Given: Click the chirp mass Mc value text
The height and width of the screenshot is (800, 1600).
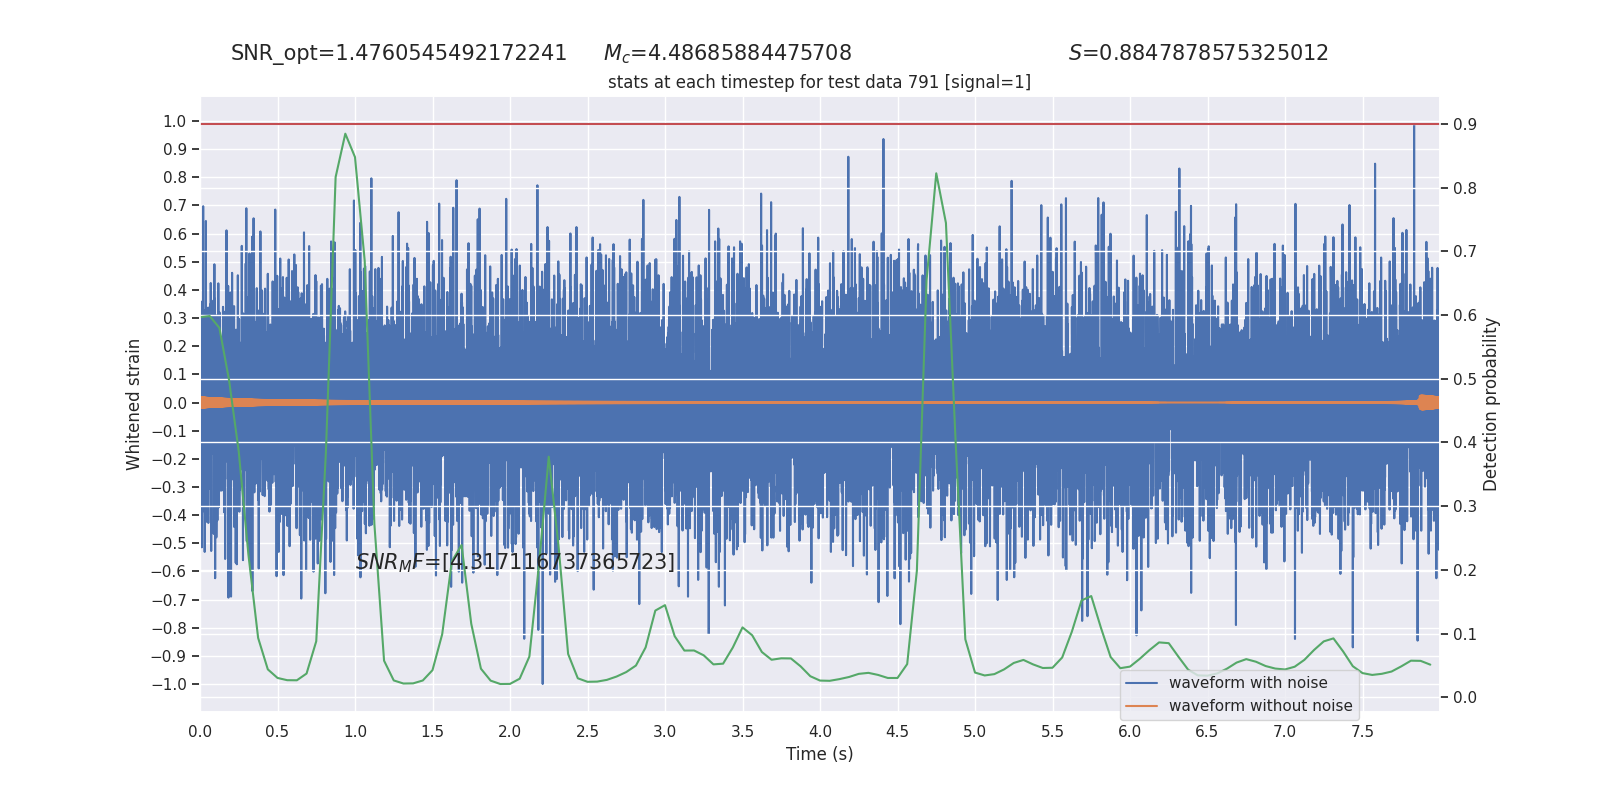Looking at the screenshot, I should [728, 53].
